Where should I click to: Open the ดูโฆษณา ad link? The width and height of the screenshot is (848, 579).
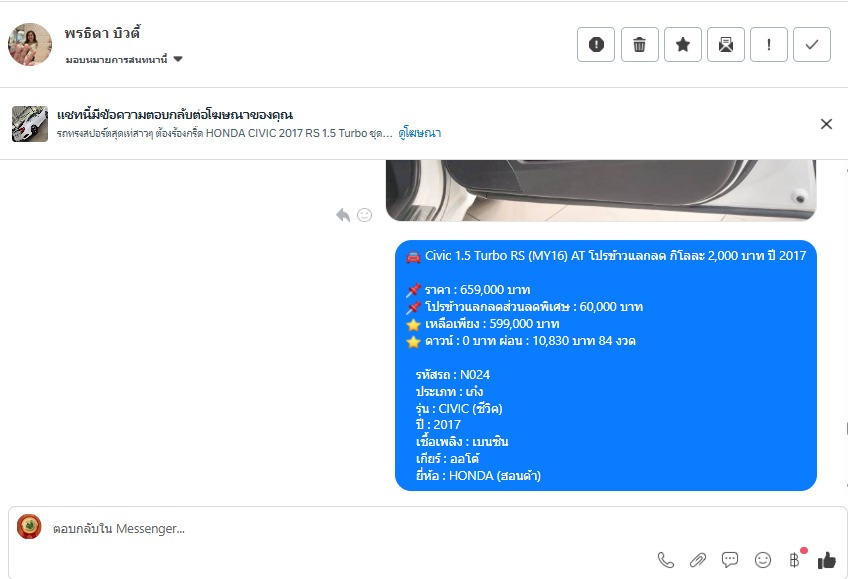[x=420, y=133]
